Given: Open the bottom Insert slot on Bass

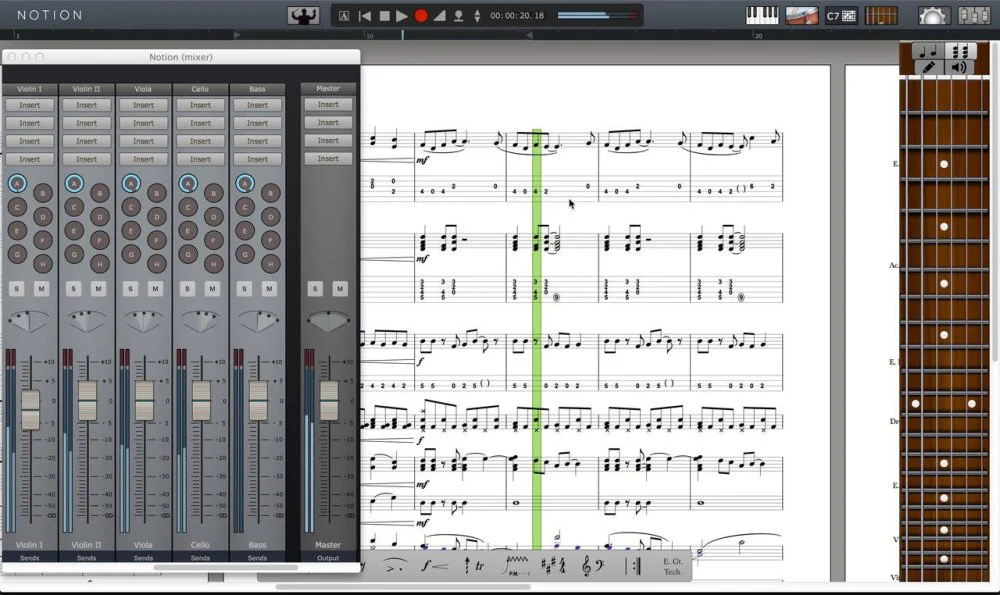Looking at the screenshot, I should tap(257, 159).
